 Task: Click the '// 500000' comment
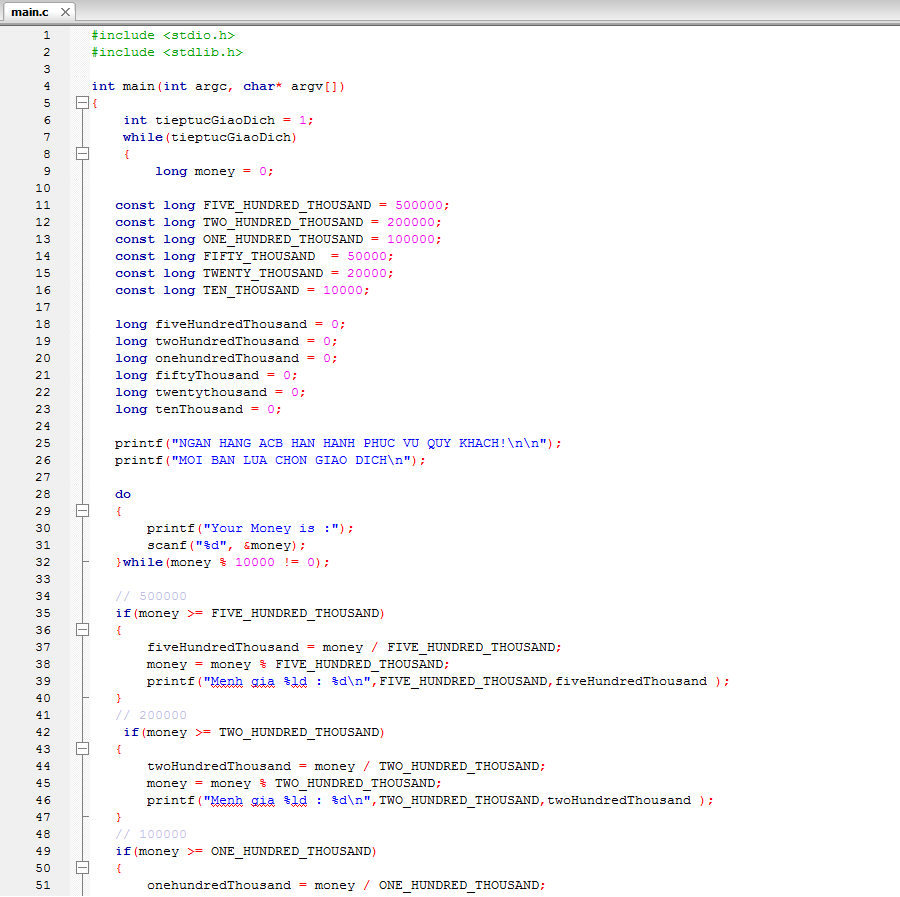pyautogui.click(x=151, y=596)
